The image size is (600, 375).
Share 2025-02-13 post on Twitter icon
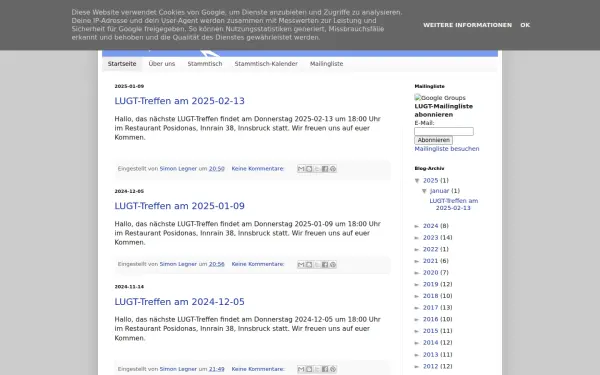pos(317,169)
